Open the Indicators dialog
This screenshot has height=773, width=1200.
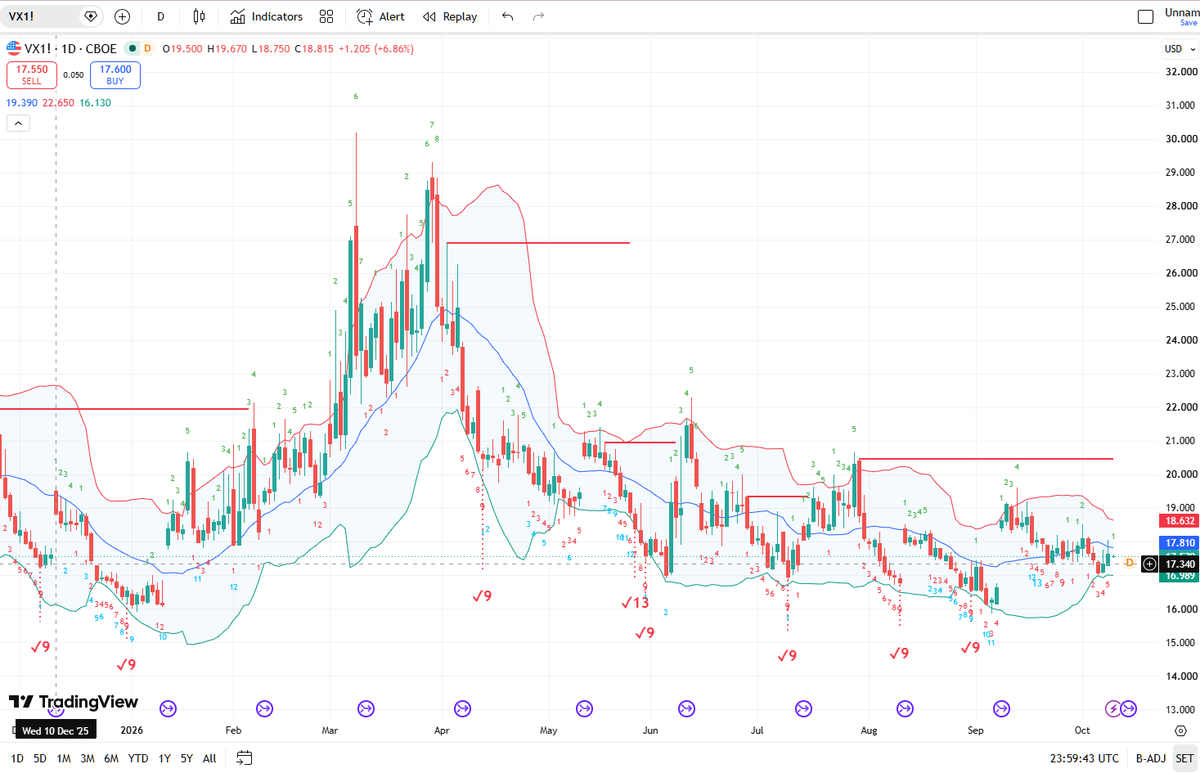[266, 16]
